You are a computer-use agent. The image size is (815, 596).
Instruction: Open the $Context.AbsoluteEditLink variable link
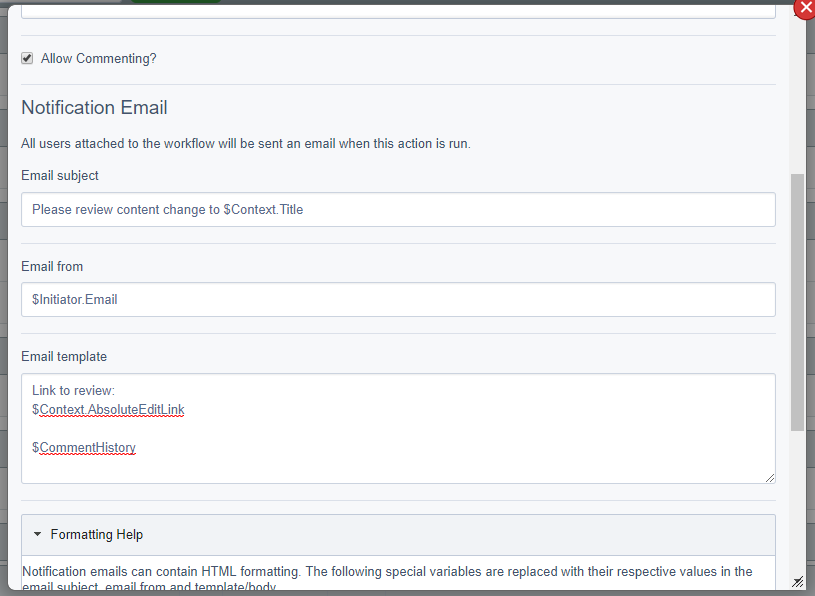pyautogui.click(x=108, y=409)
